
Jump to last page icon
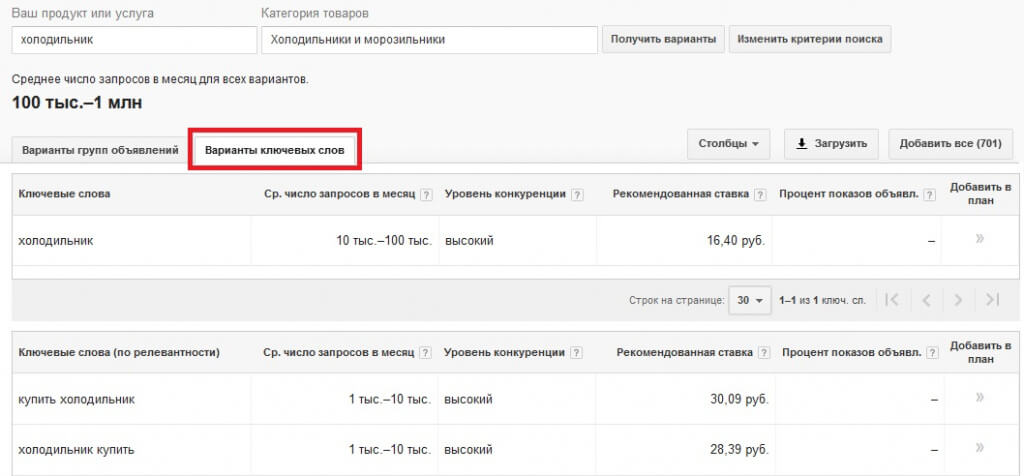991,300
